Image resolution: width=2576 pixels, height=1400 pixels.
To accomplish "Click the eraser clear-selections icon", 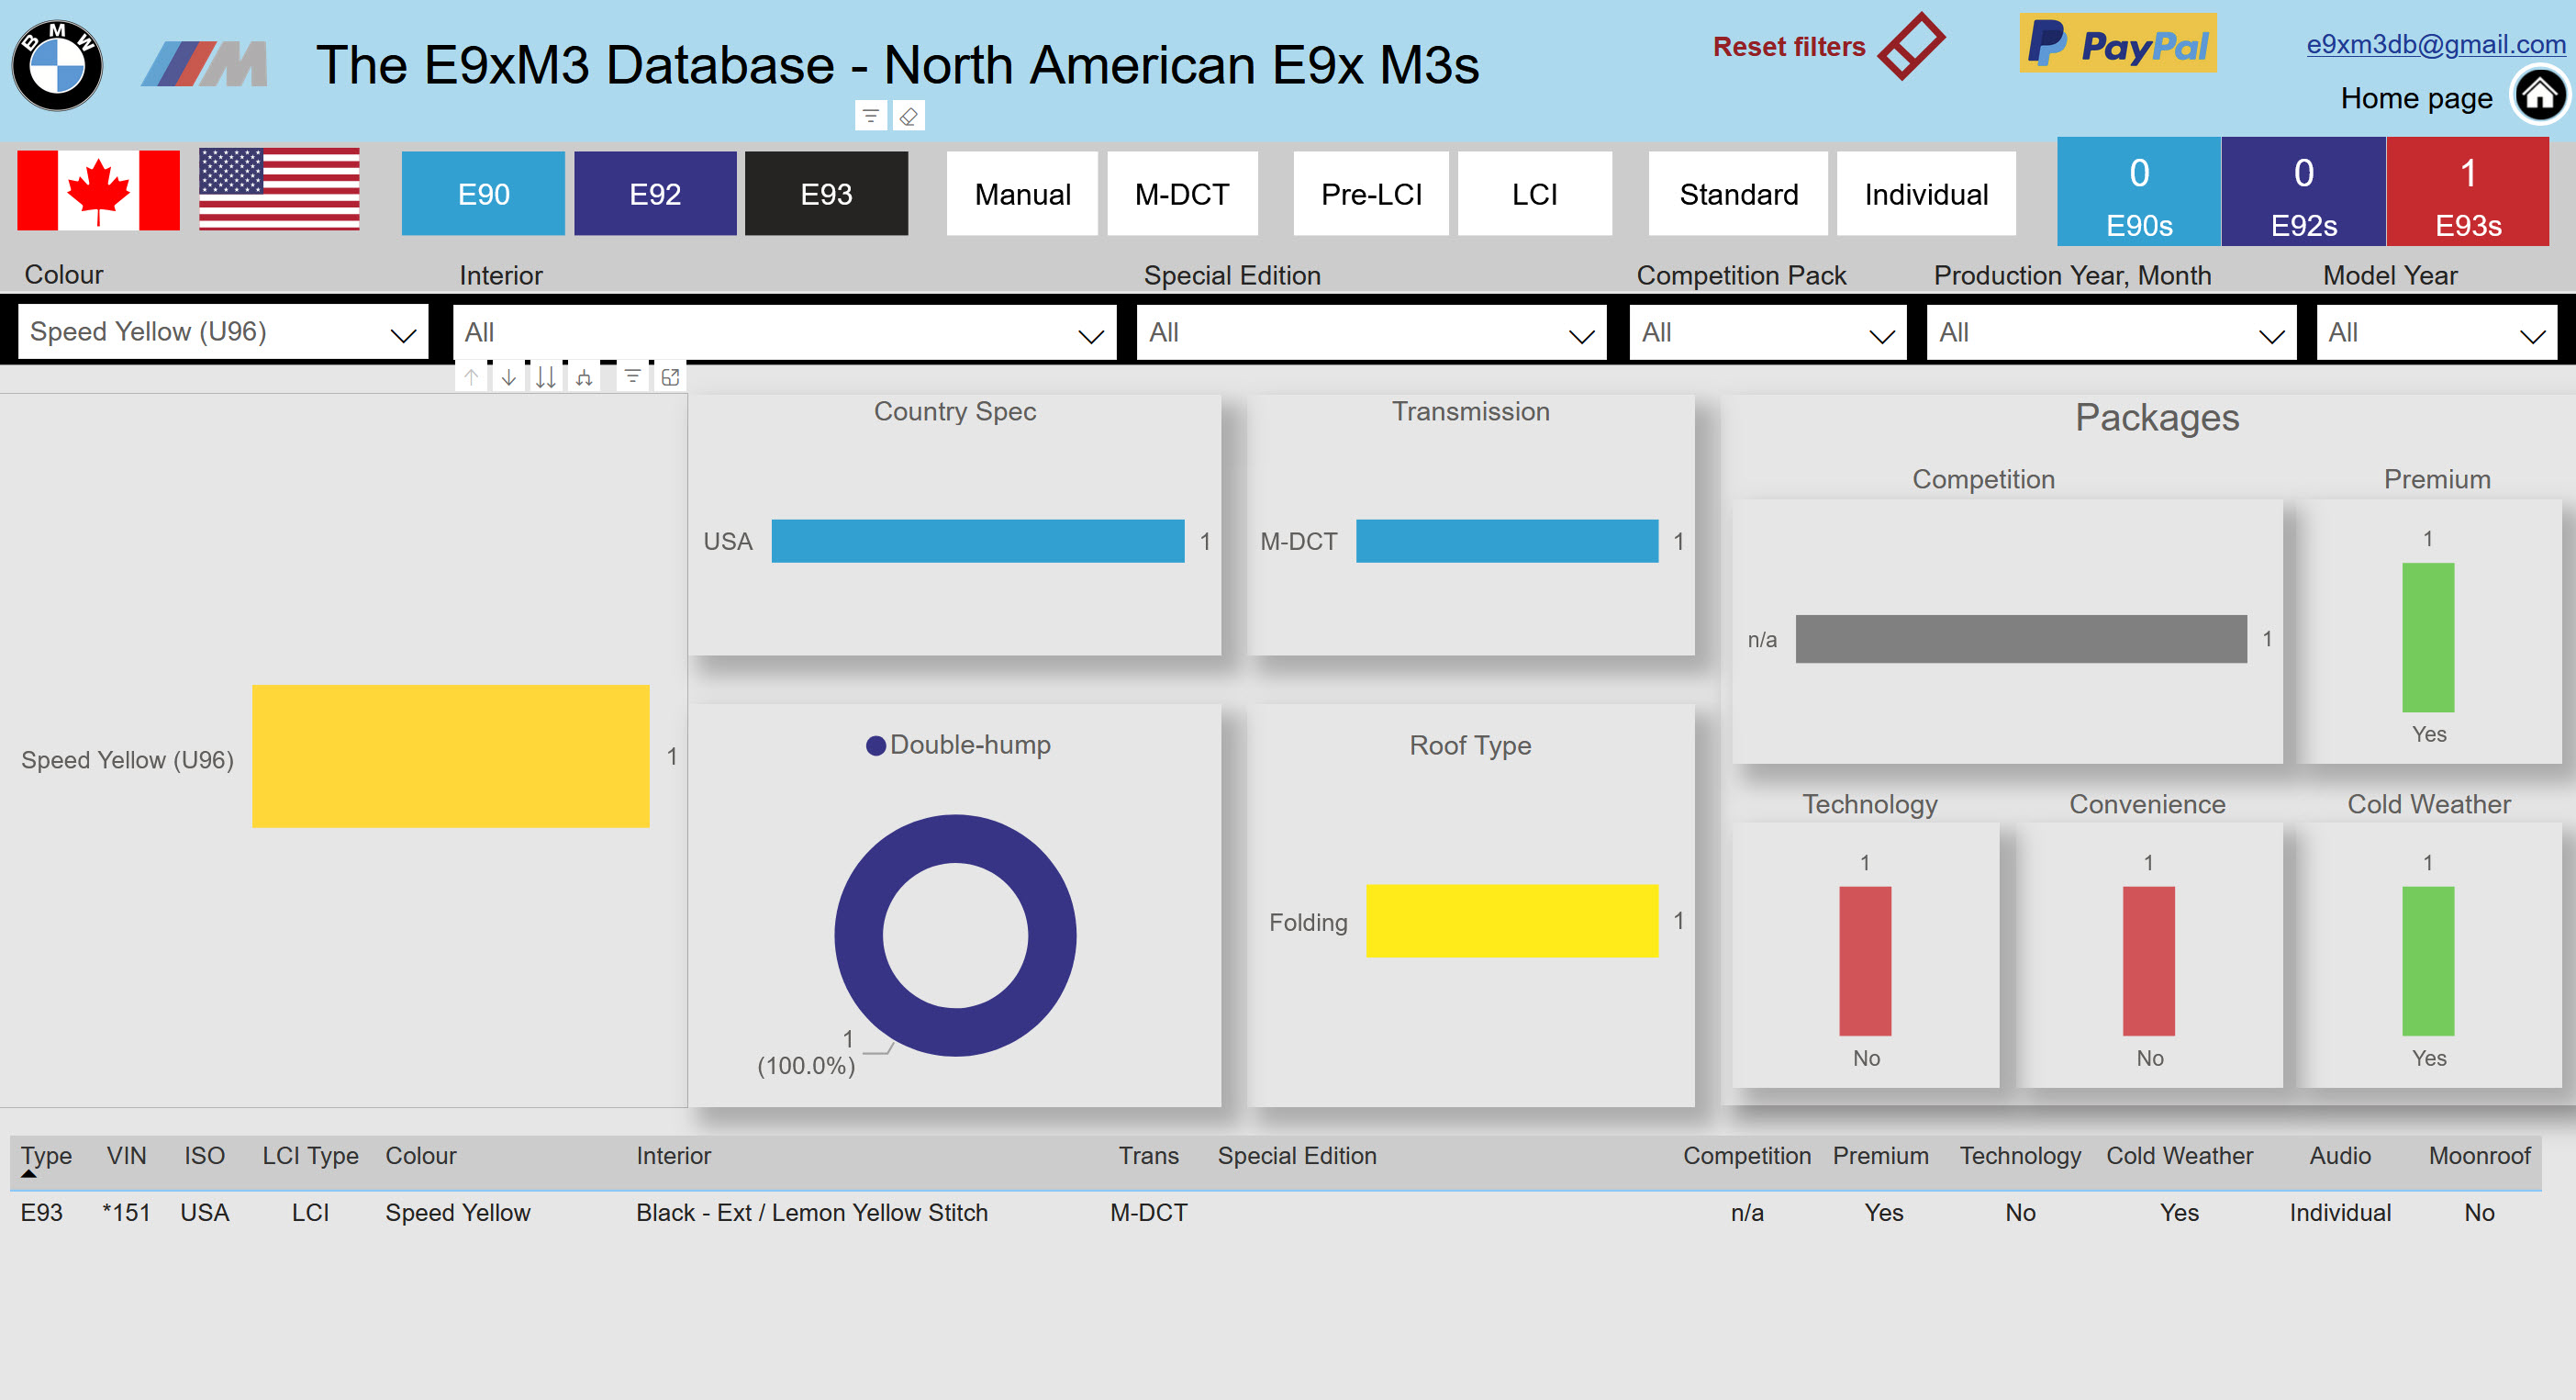I will (908, 116).
